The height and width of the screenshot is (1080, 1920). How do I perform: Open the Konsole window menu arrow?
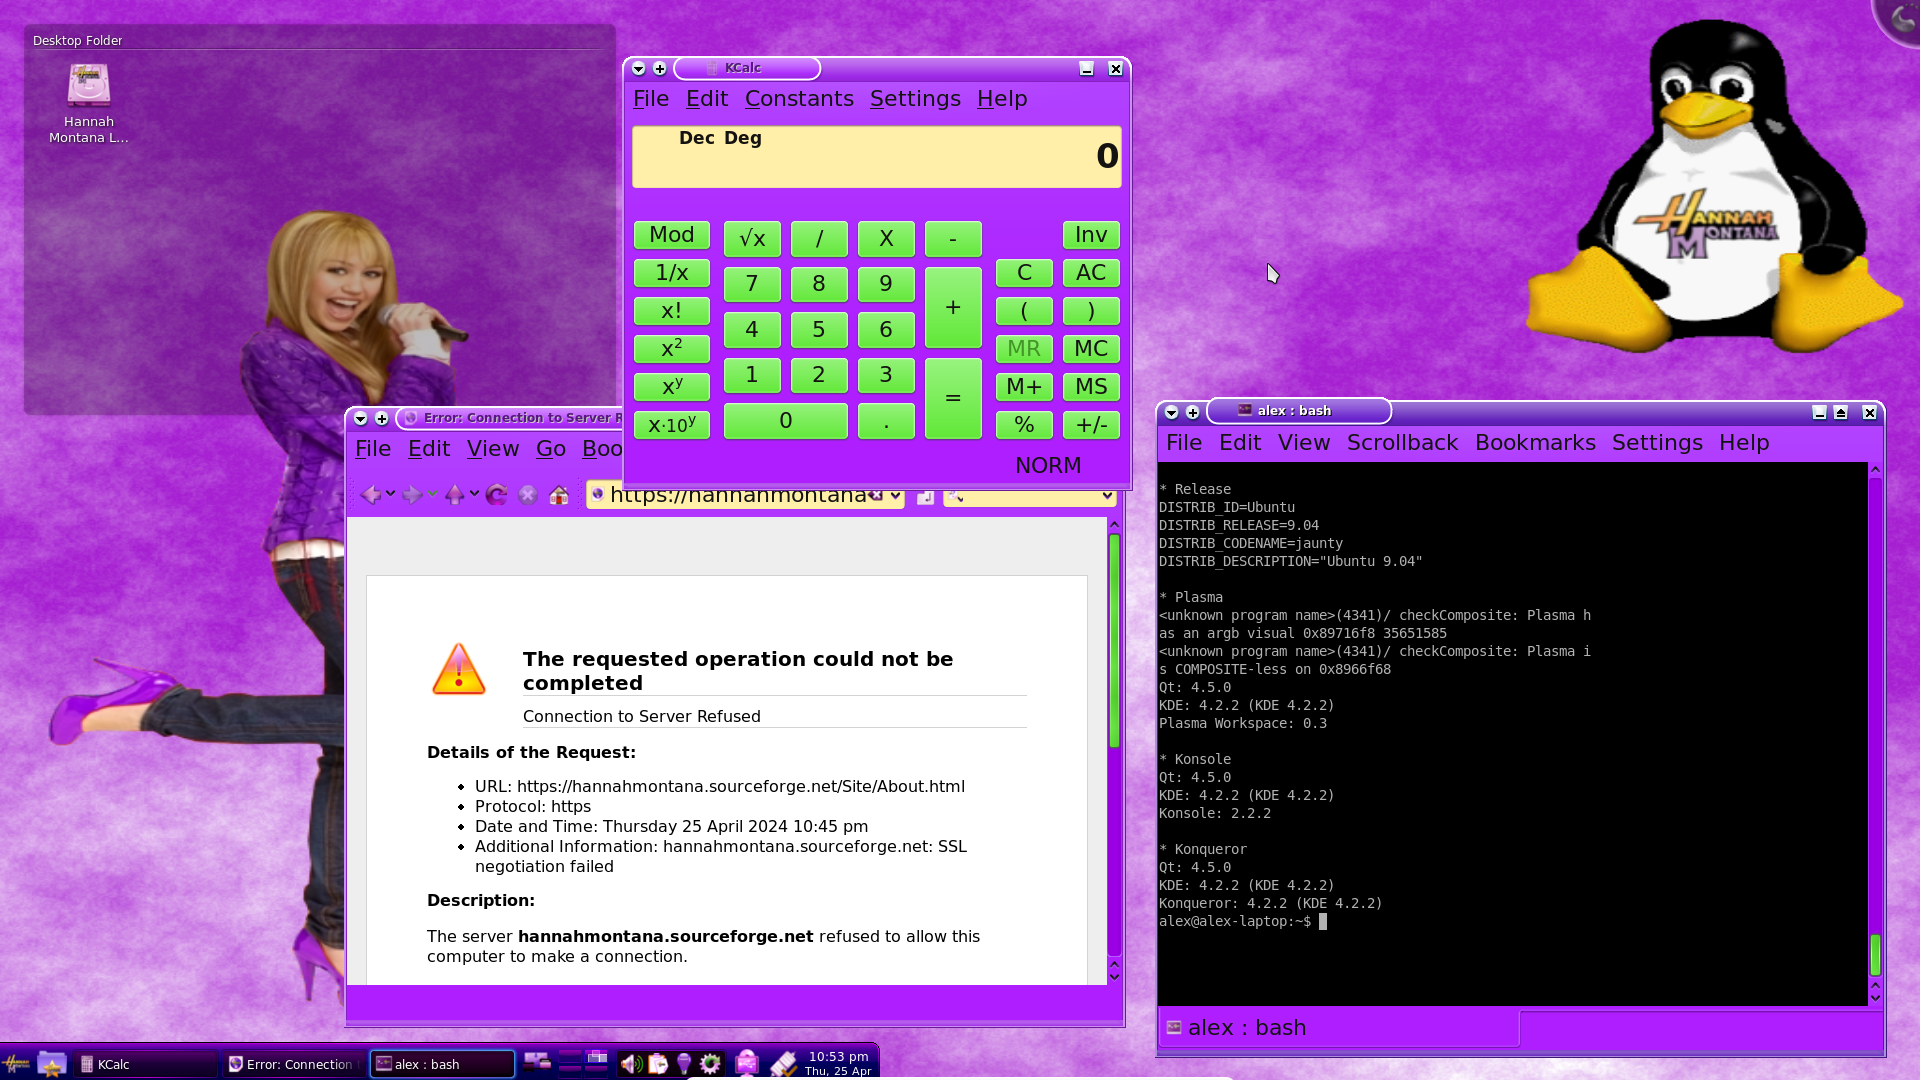pos(1172,413)
